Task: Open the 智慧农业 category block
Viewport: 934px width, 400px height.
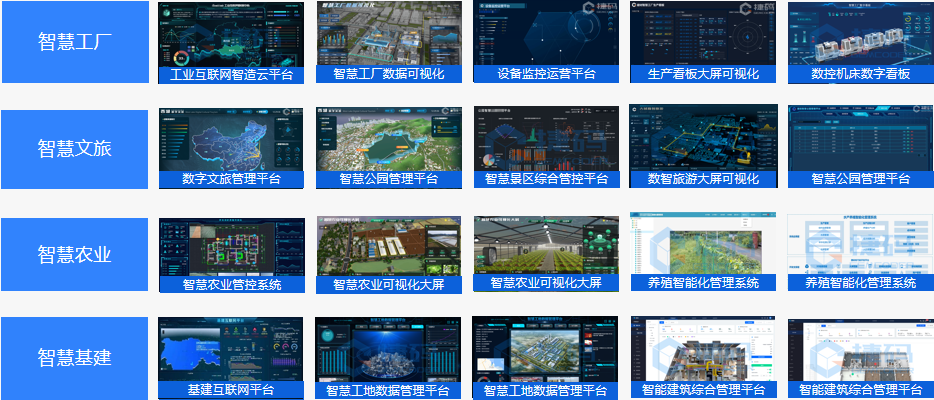Action: 74,254
